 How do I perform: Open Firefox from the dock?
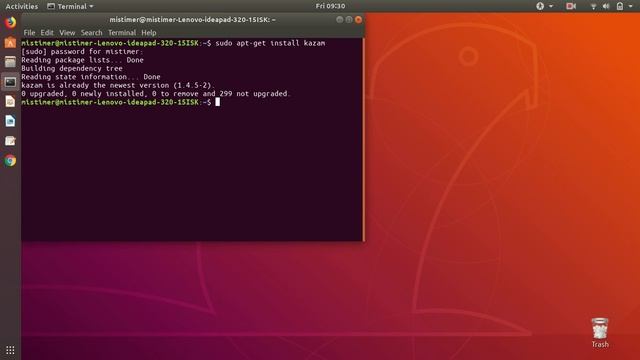10,22
